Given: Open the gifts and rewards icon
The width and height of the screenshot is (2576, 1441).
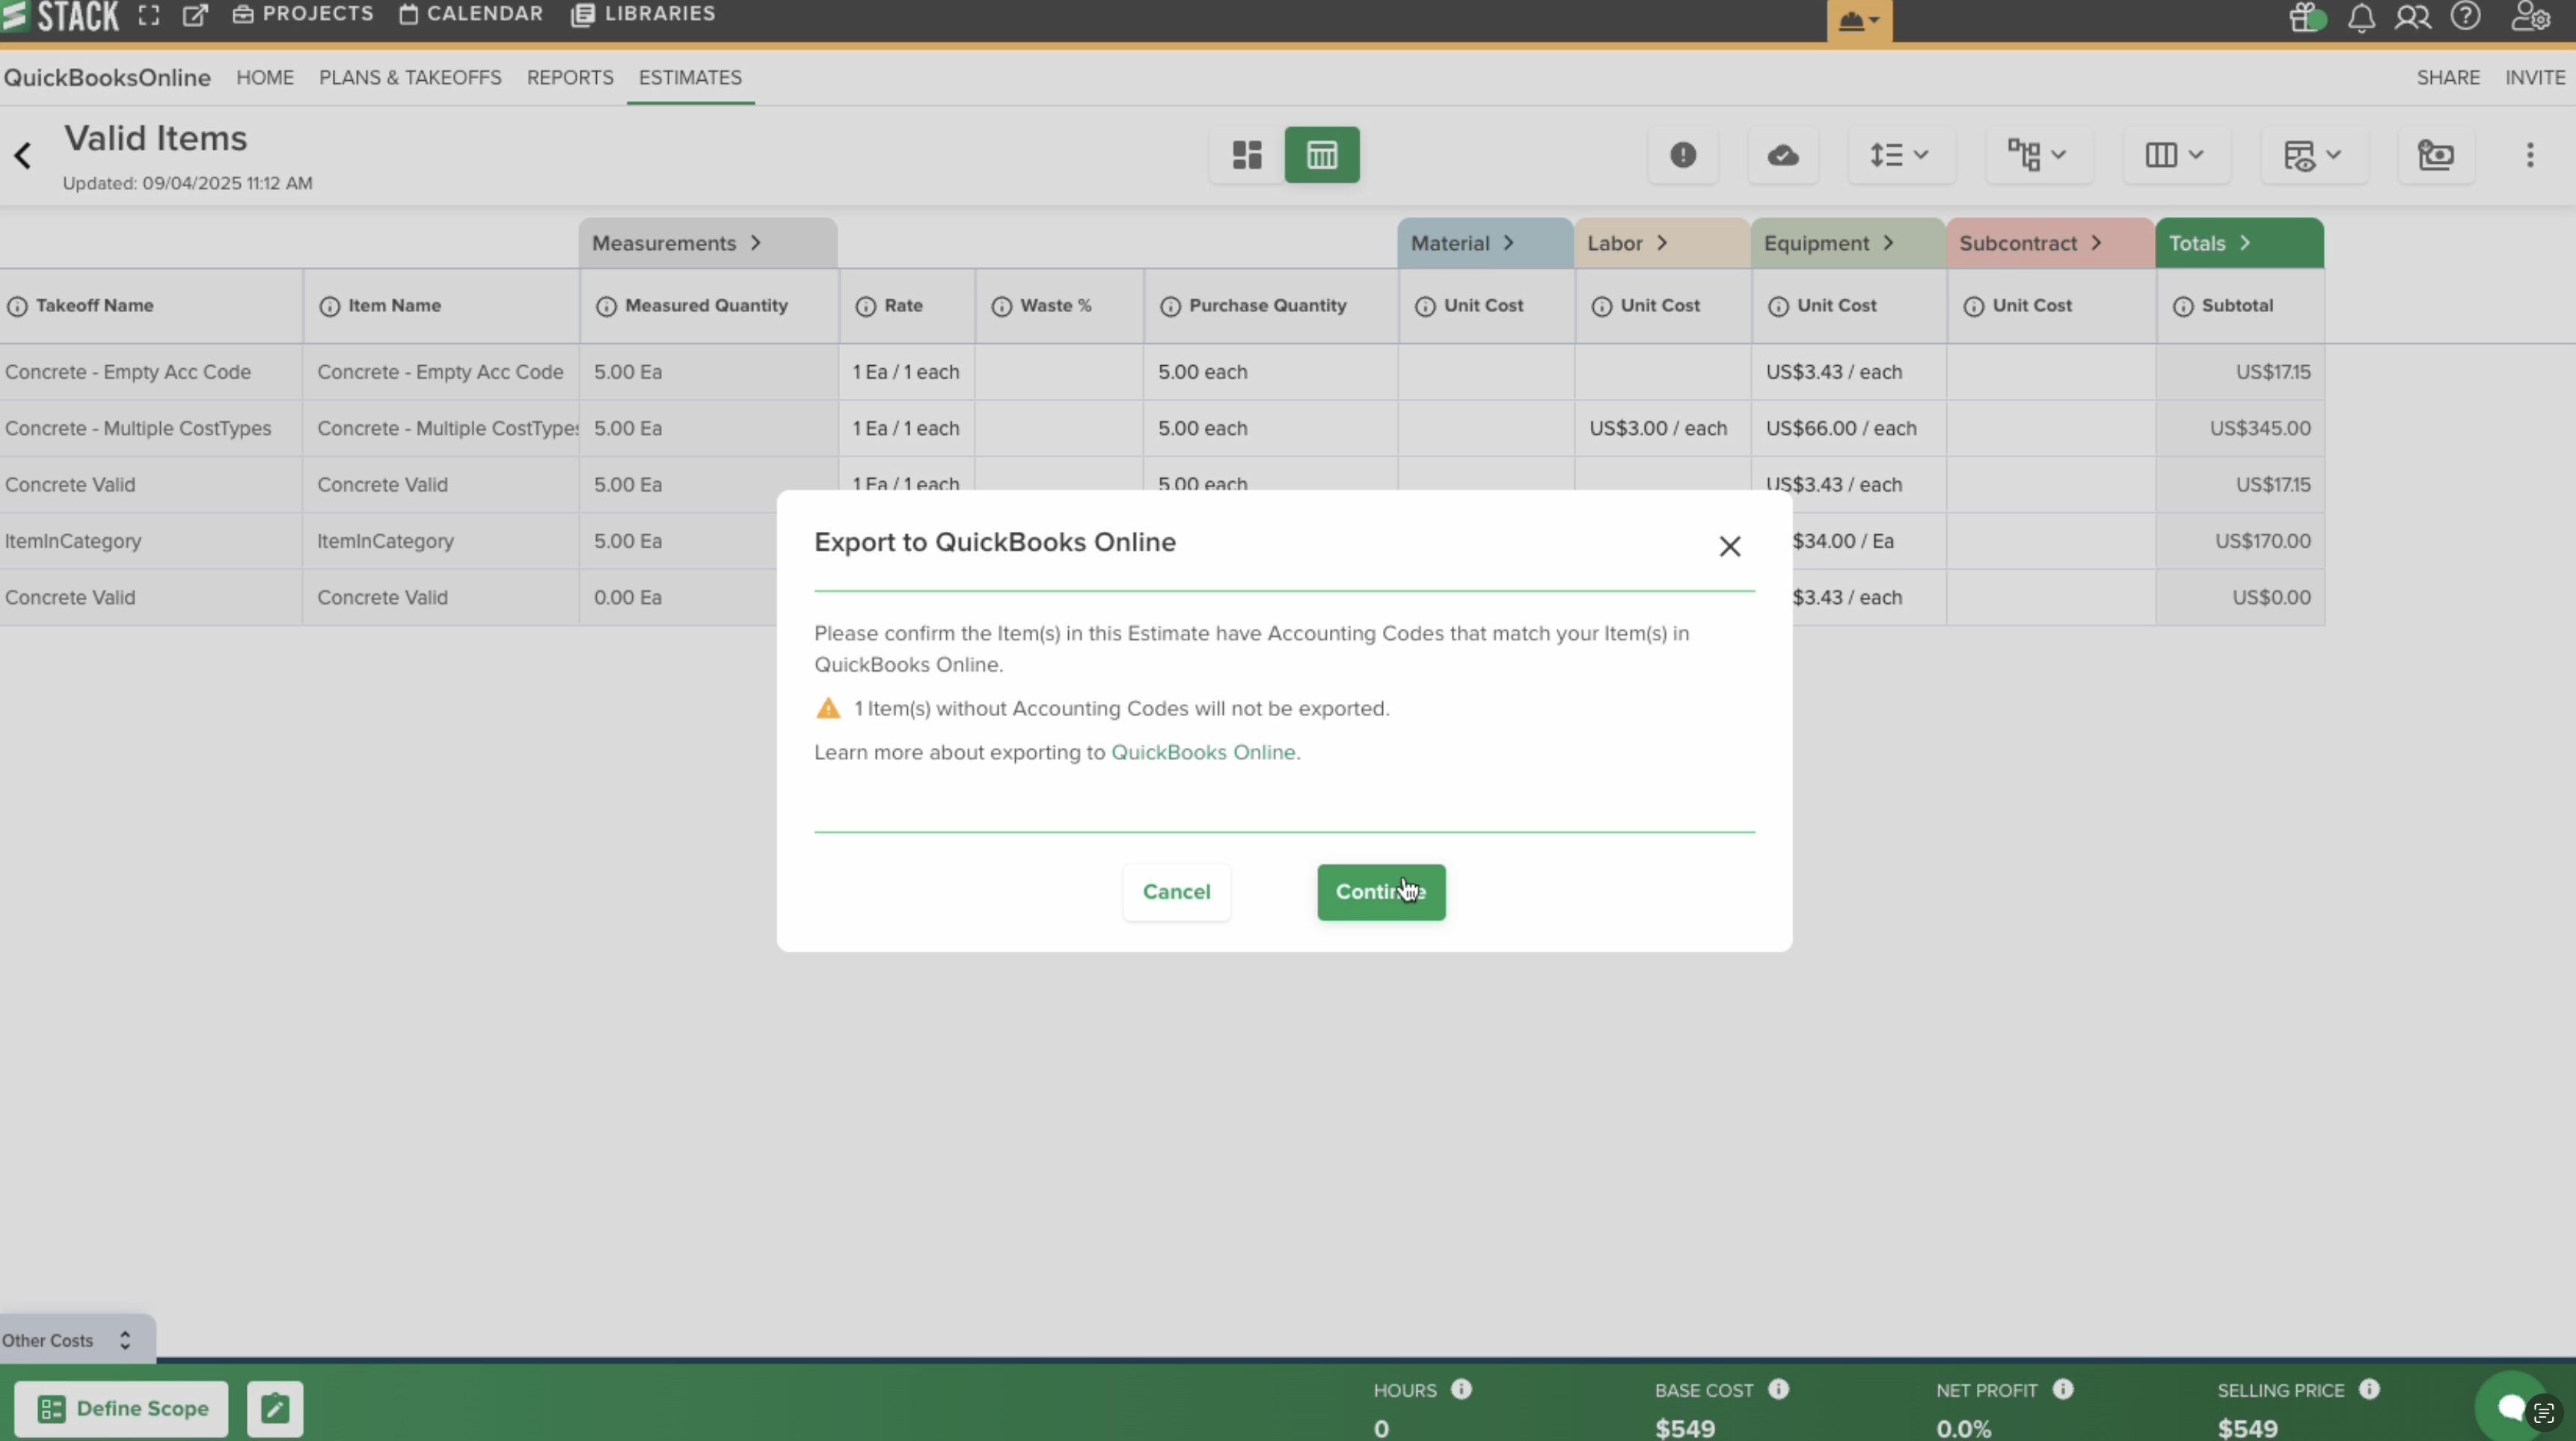Looking at the screenshot, I should point(2305,18).
